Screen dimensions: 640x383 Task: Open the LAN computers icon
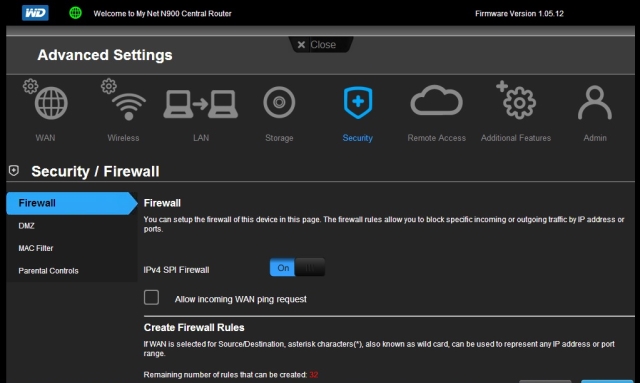tap(200, 104)
